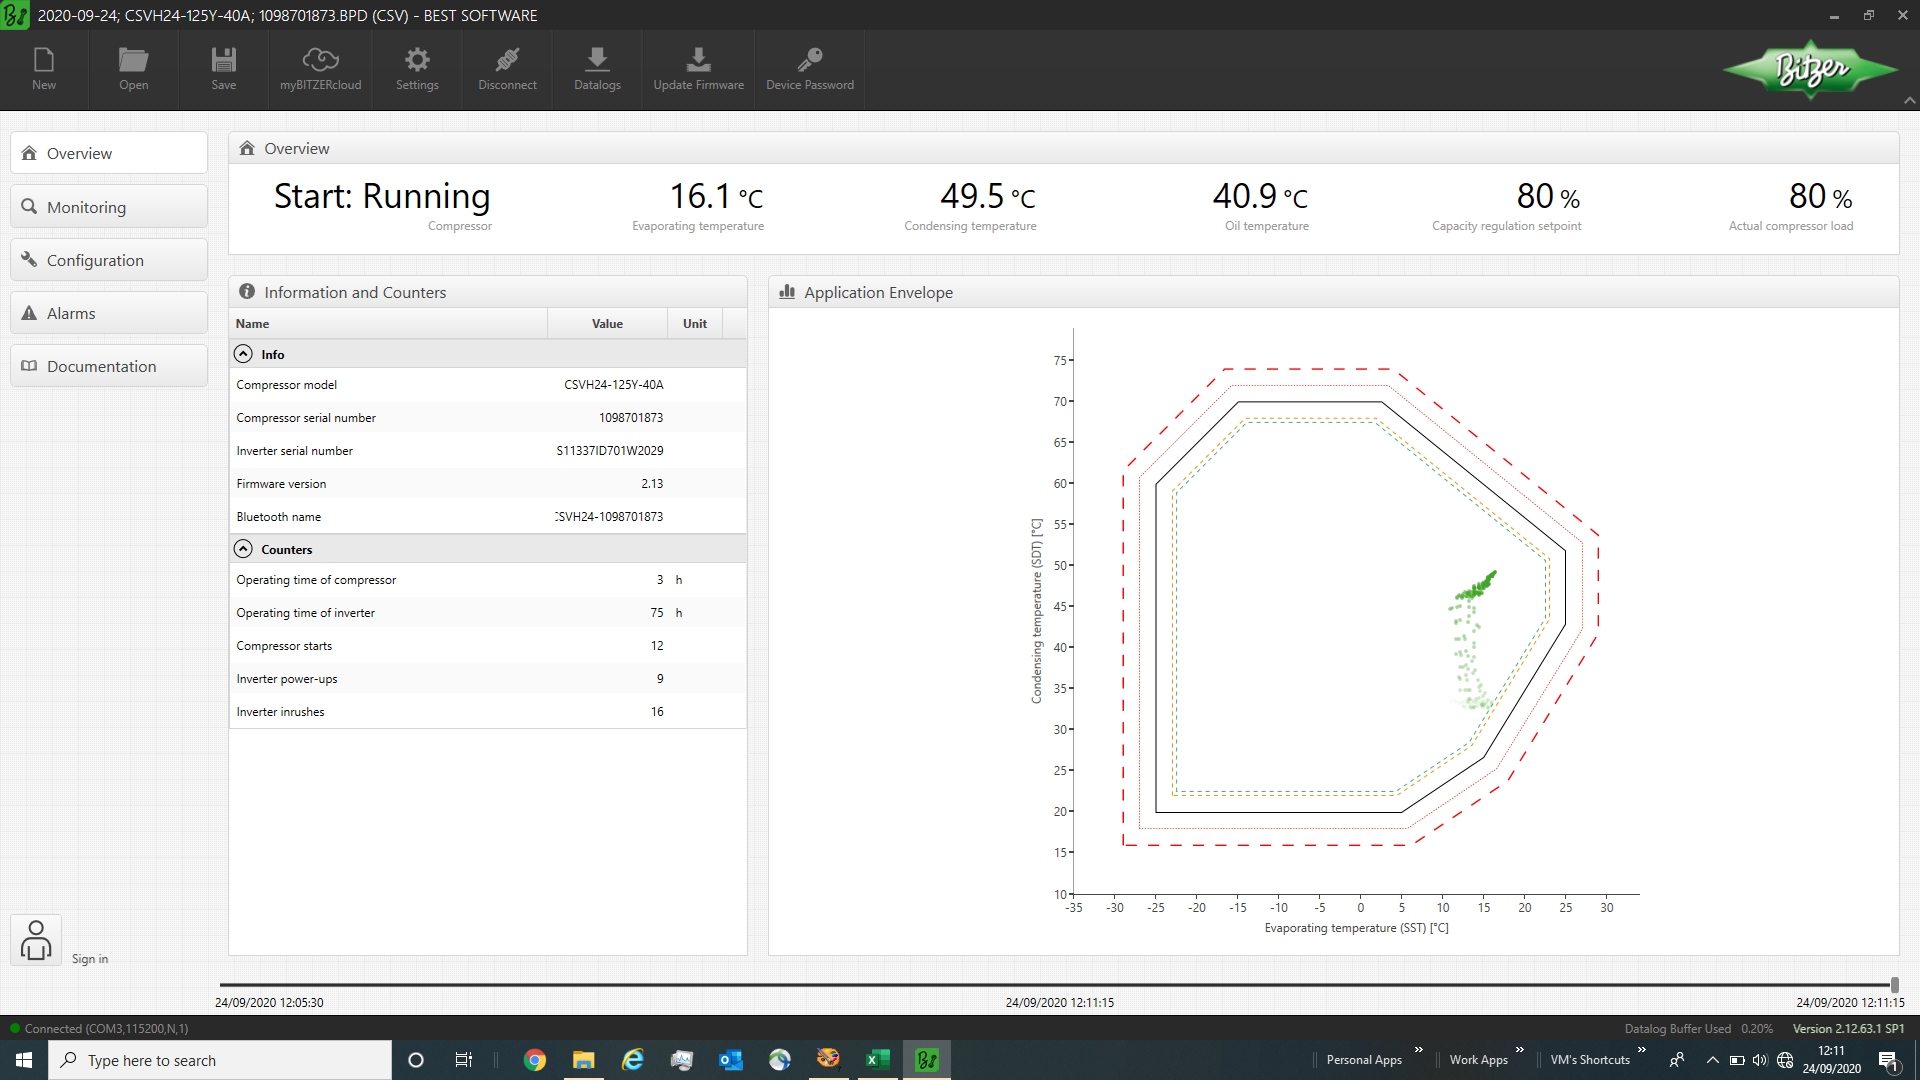Click Version 2.12.63.1 SP1 label
The height and width of the screenshot is (1080, 1920).
pos(1848,1028)
